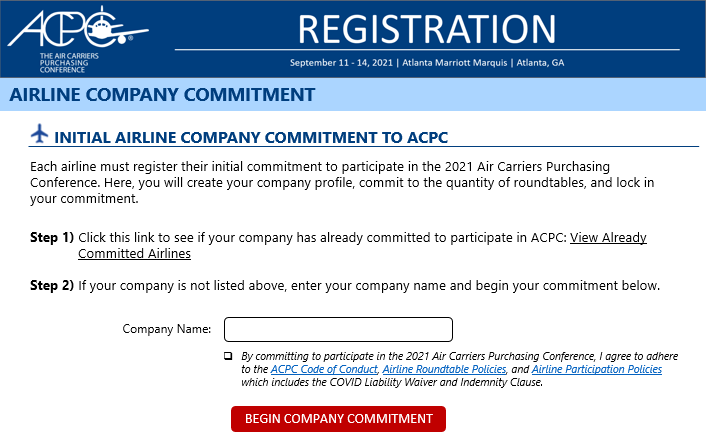Open the View Already Committed Airlines link

[x=362, y=245]
